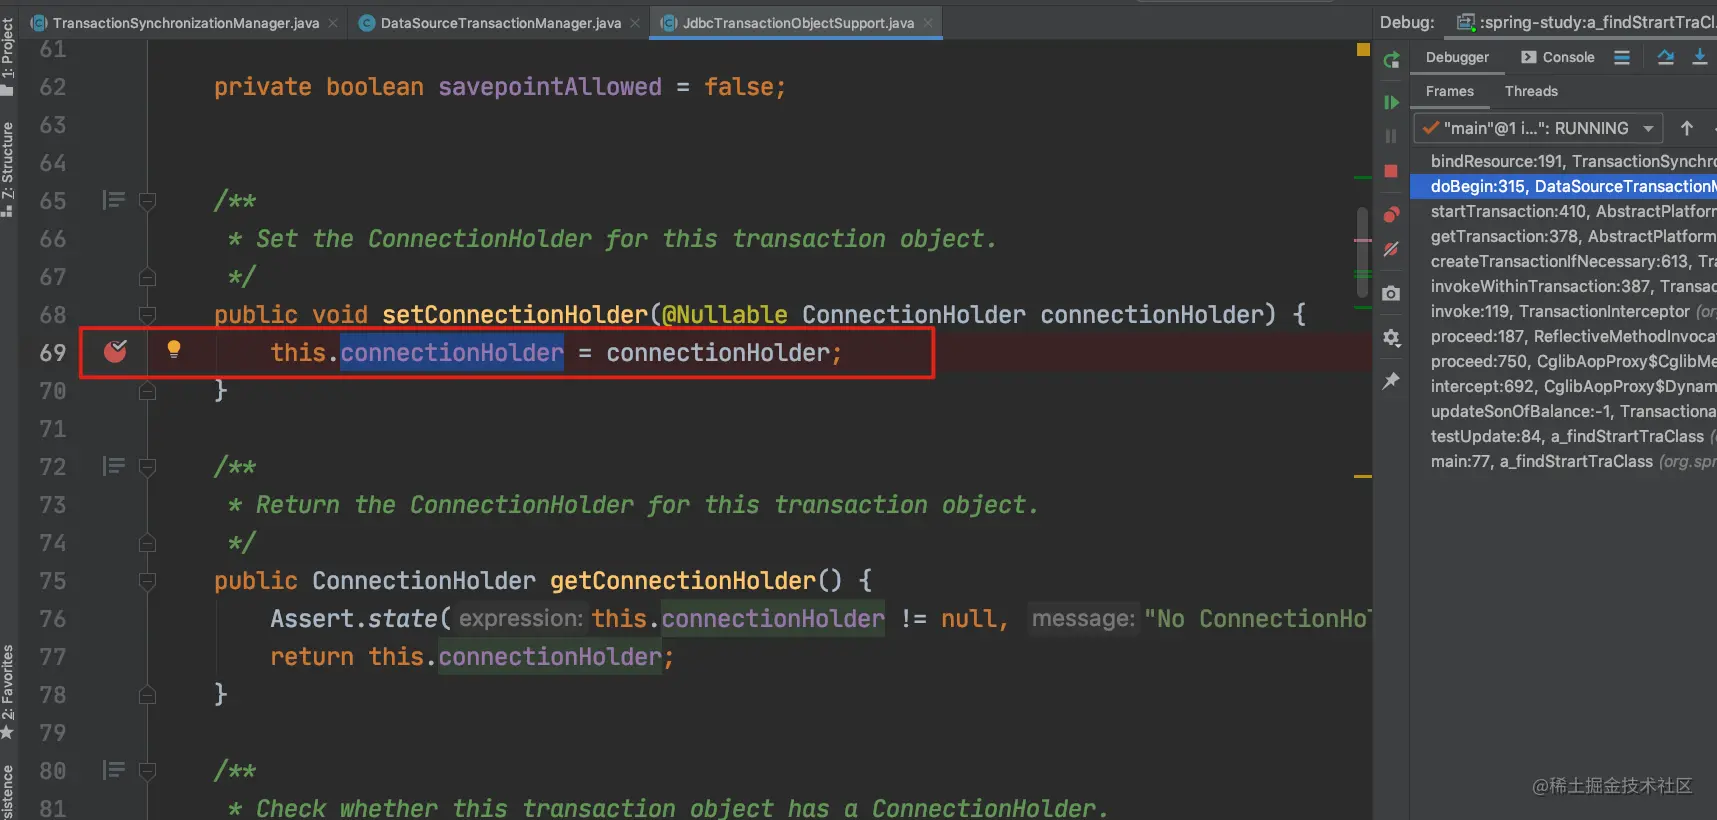Toggle the Pause Program button
The image size is (1717, 820).
pyautogui.click(x=1391, y=136)
